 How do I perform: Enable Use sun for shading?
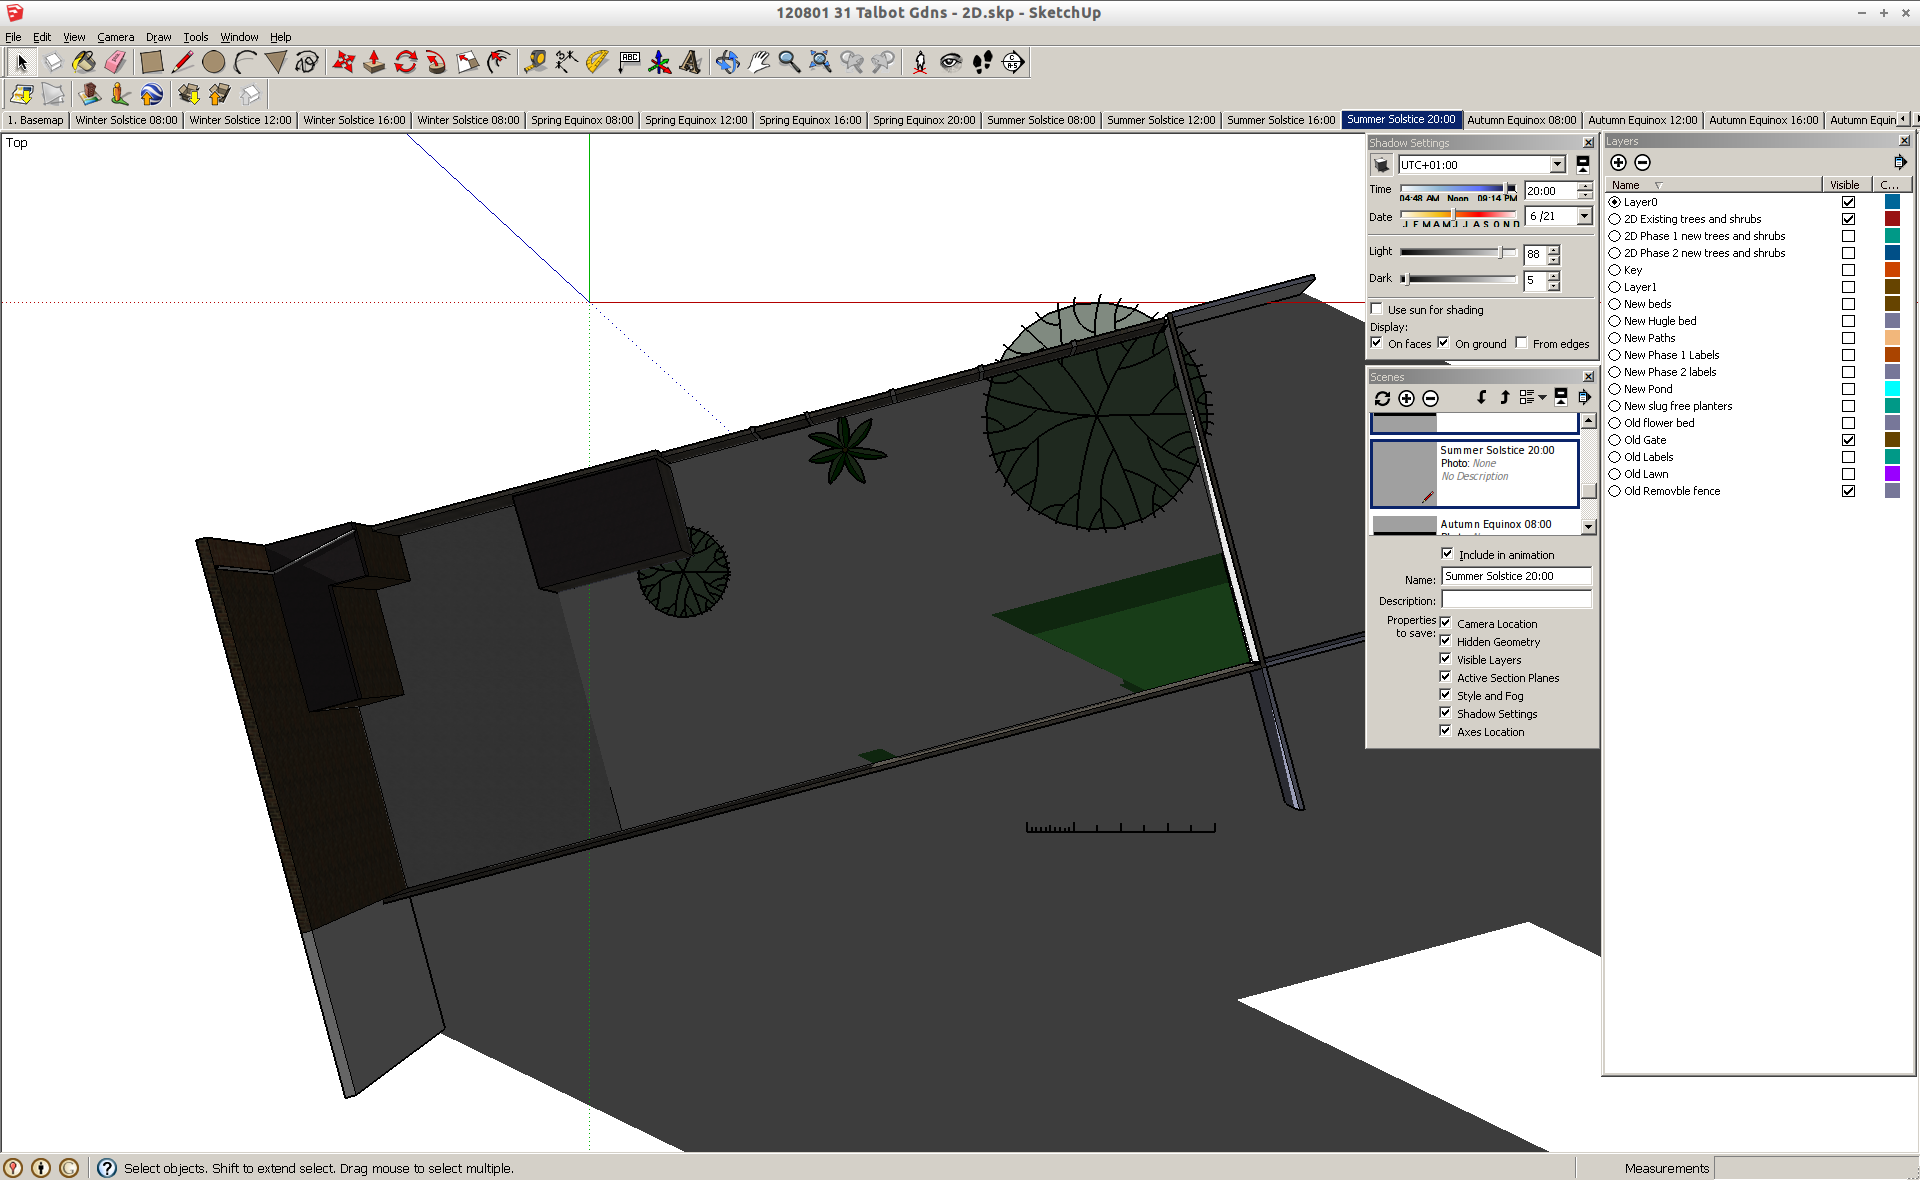click(1377, 309)
